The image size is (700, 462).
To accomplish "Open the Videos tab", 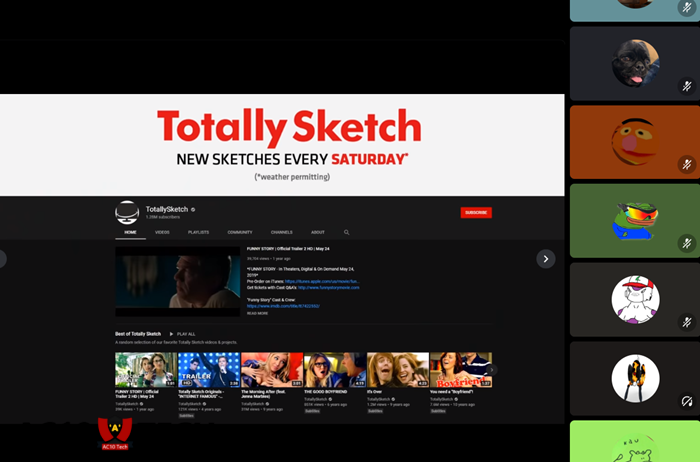I will tap(162, 232).
